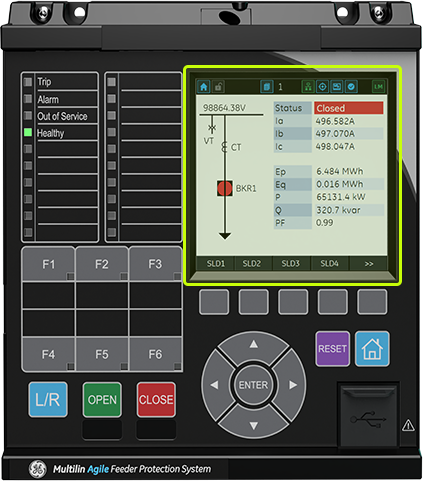Click the left arrow navigation key
Screen dimensions: 423x481
[214, 385]
